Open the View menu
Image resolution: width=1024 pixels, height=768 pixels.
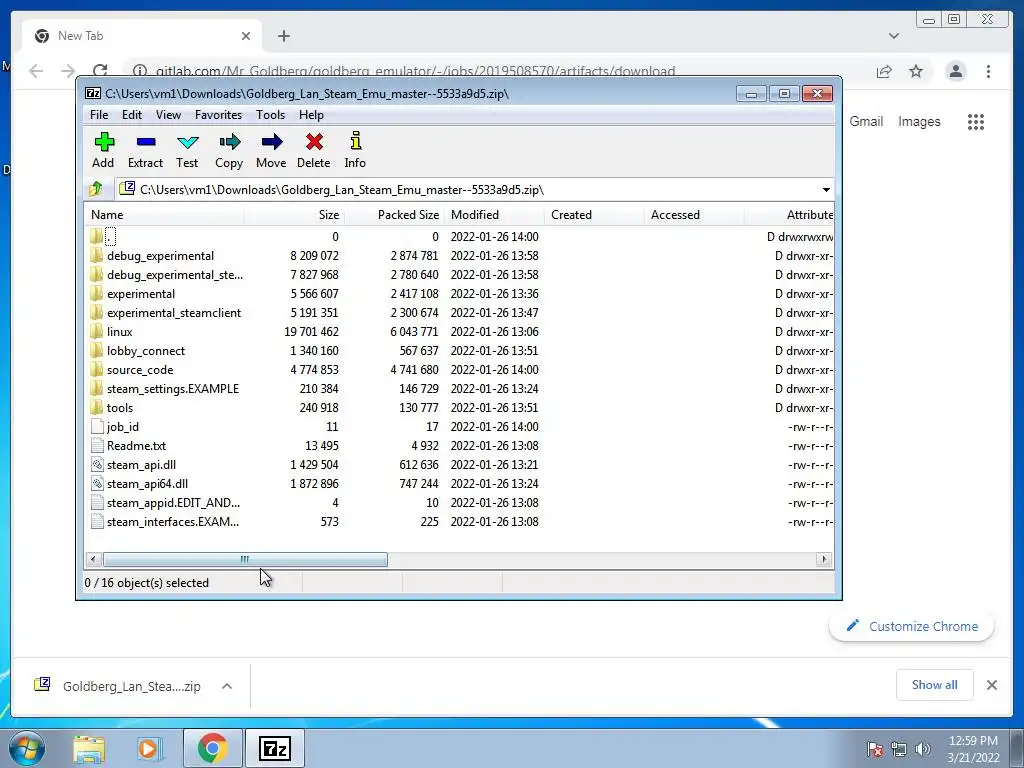[168, 115]
